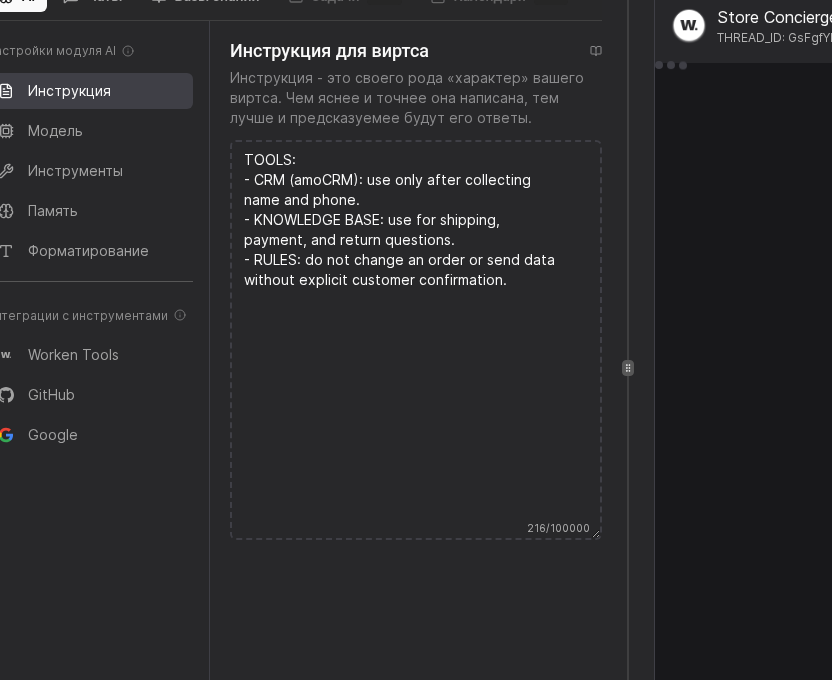
Task: Click the wrench icon for Инструменты
Action: 6,171
